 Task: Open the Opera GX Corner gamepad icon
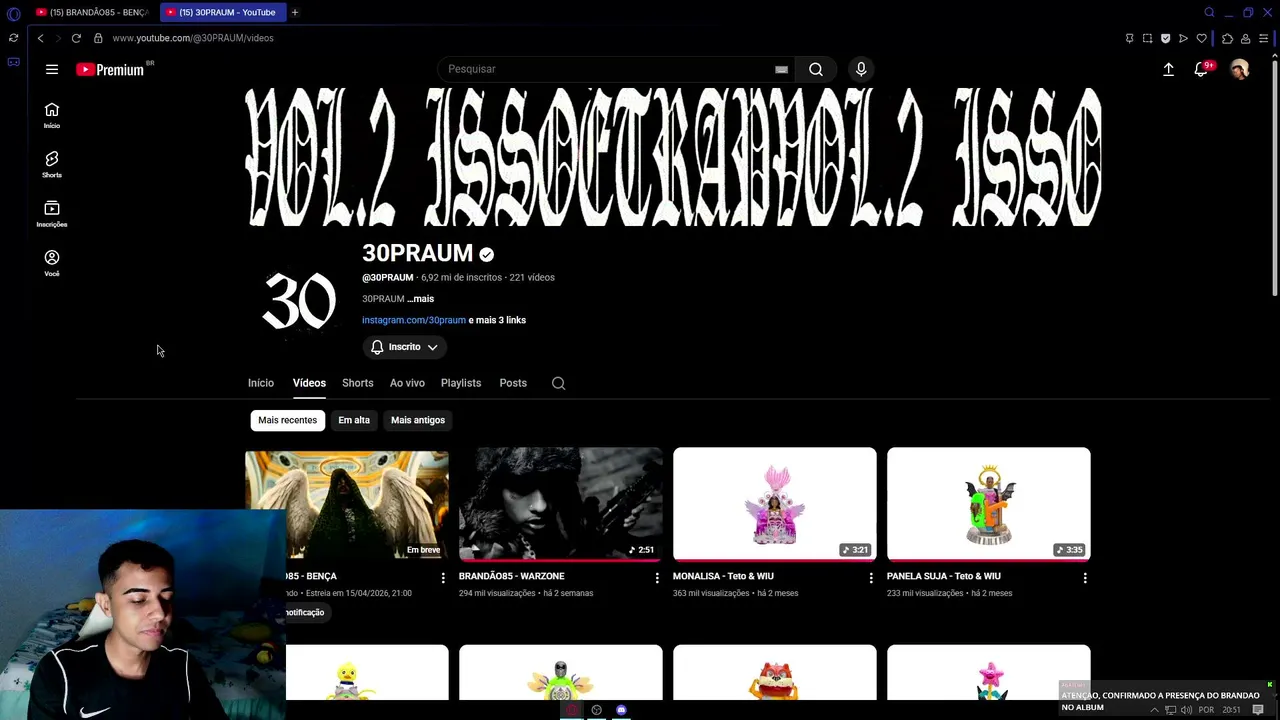click(x=13, y=62)
